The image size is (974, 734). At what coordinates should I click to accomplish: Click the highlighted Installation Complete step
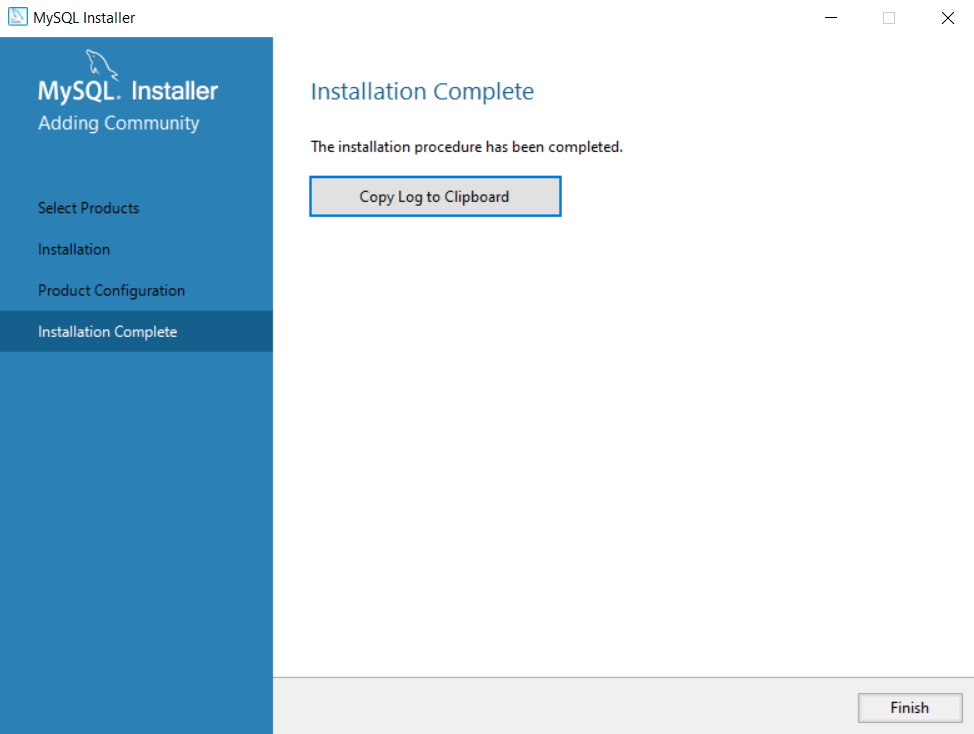tap(107, 331)
